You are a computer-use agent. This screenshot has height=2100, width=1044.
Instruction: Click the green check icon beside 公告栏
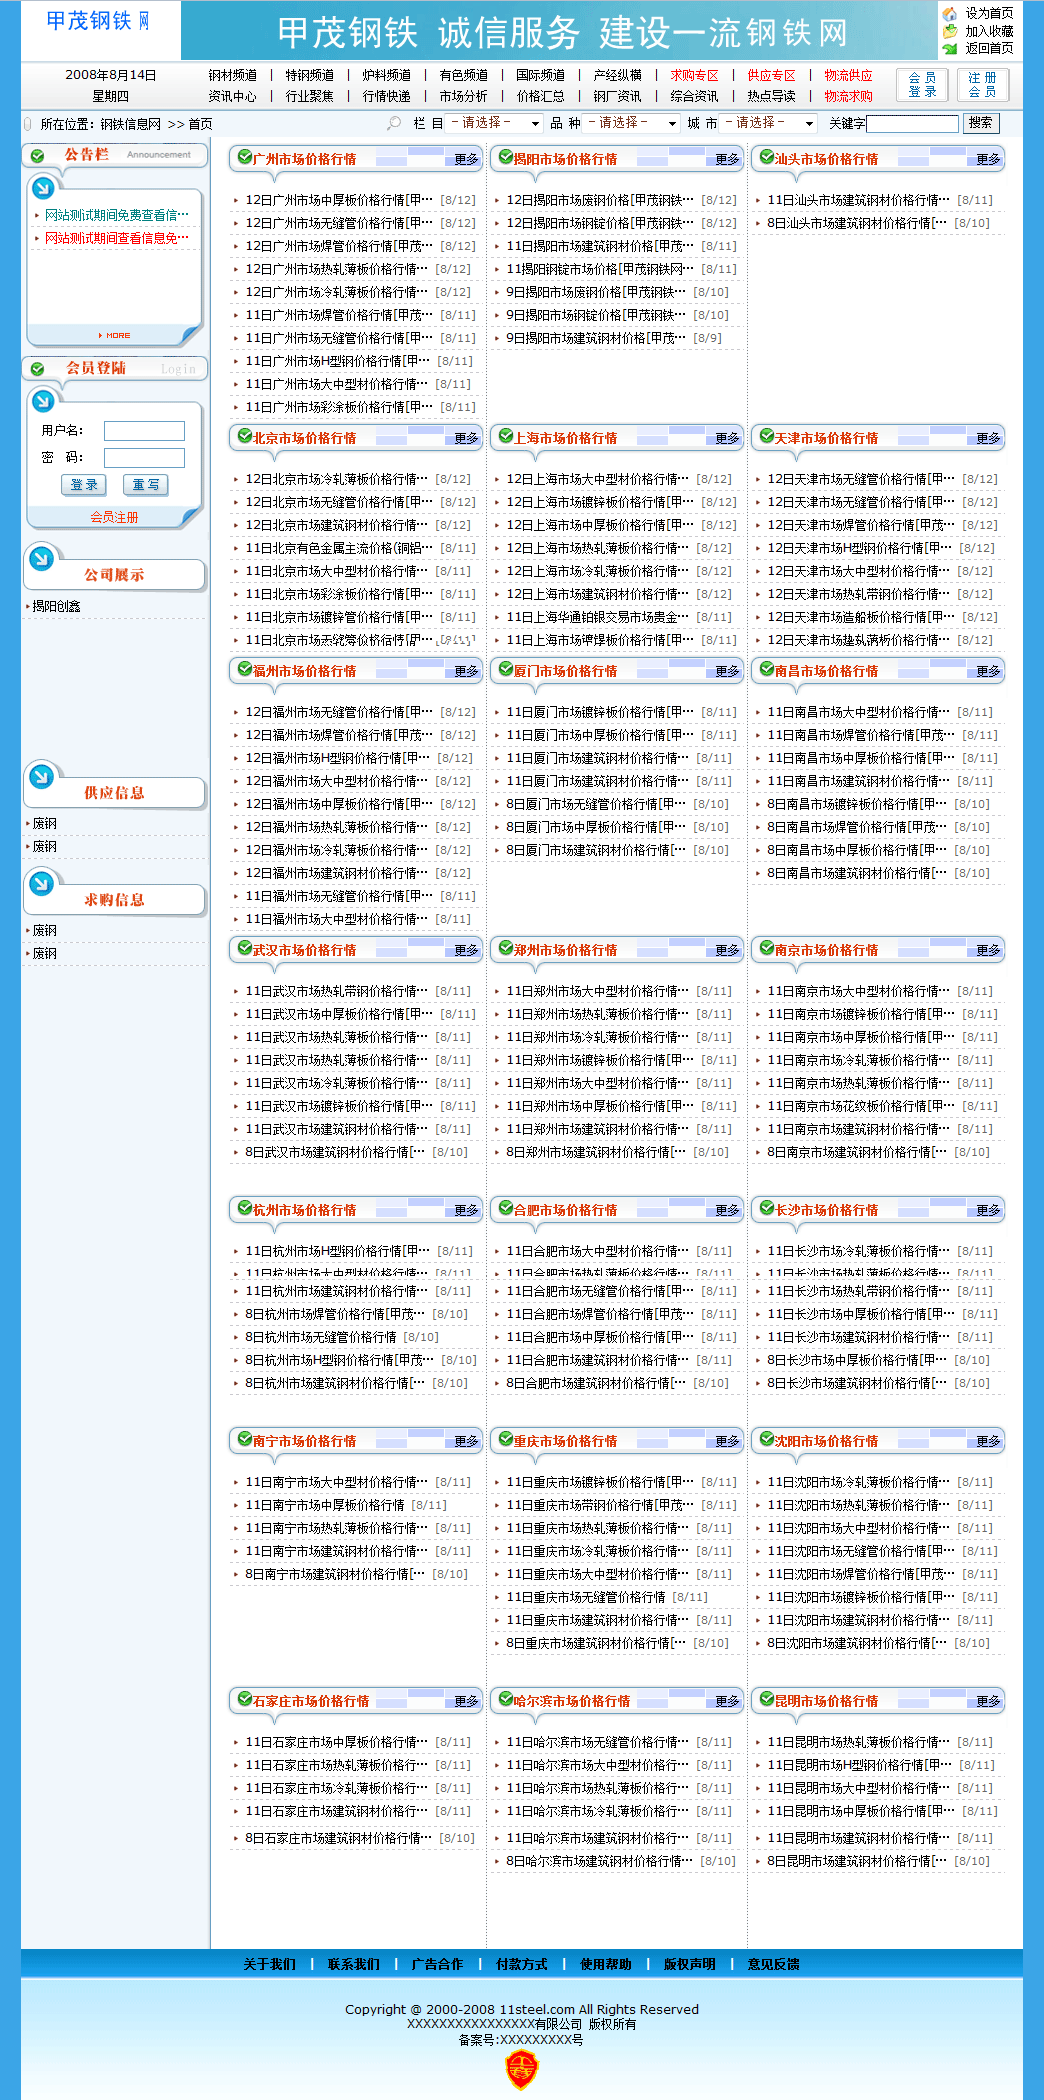coord(38,156)
